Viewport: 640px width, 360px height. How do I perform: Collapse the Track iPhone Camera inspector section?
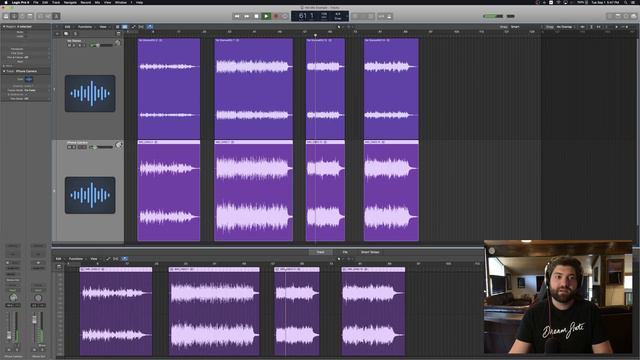pyautogui.click(x=4, y=71)
